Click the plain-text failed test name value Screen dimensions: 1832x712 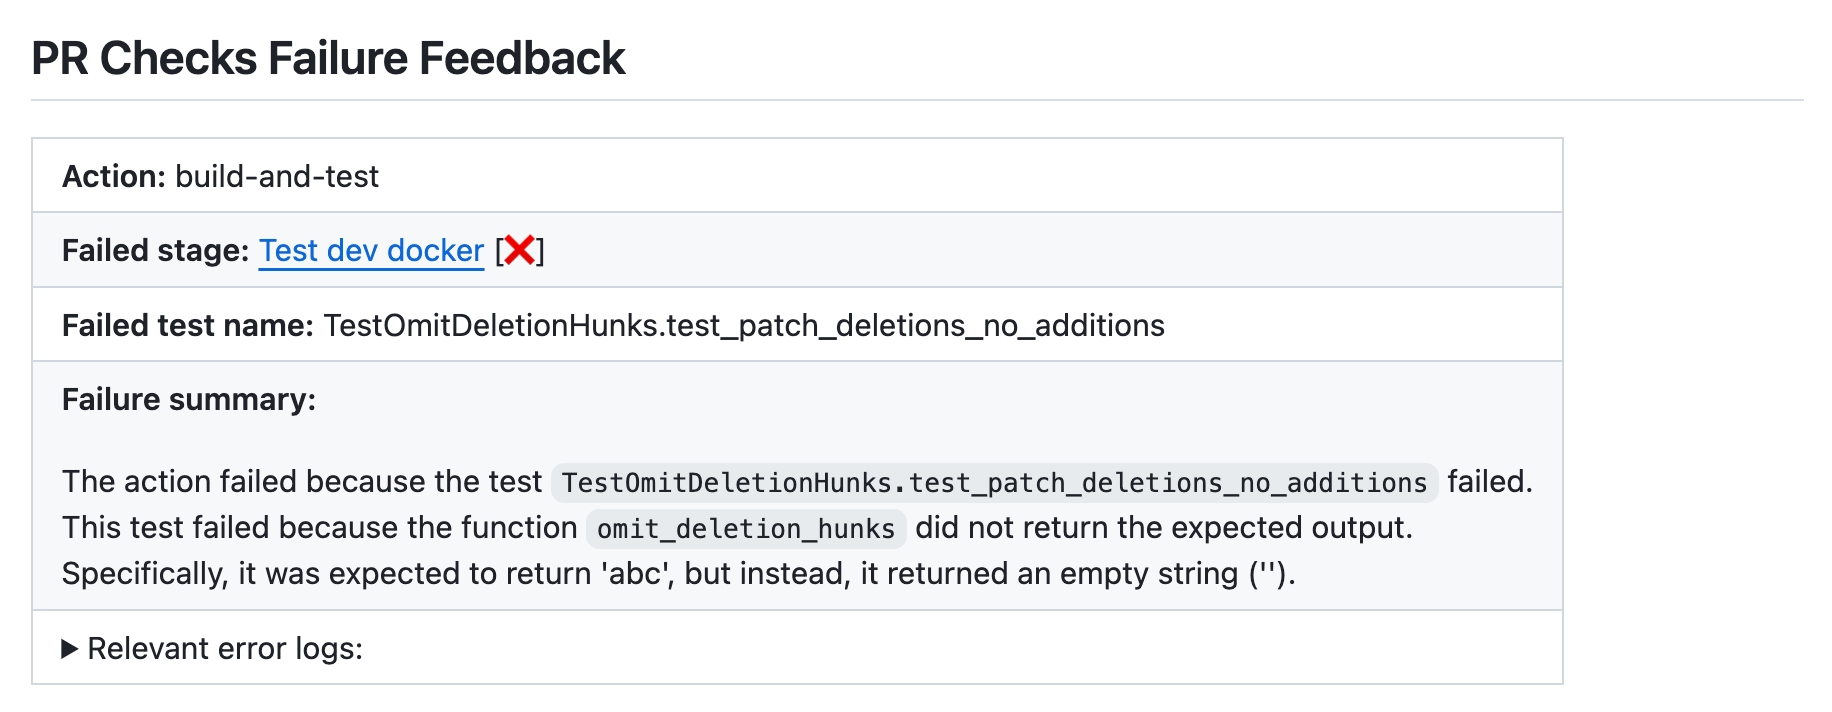click(744, 325)
